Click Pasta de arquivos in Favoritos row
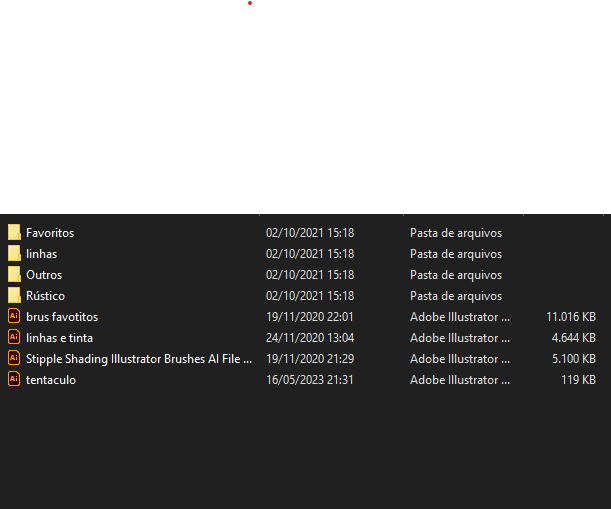The height and width of the screenshot is (509, 611). point(456,233)
